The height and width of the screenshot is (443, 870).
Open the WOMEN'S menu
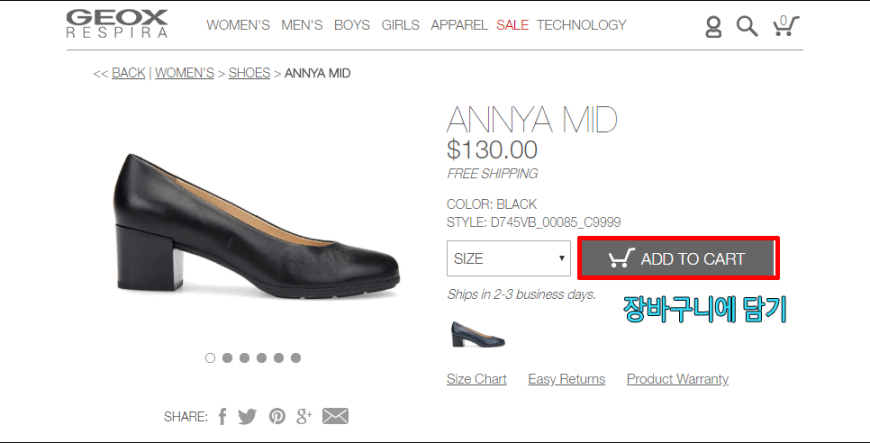coord(238,25)
